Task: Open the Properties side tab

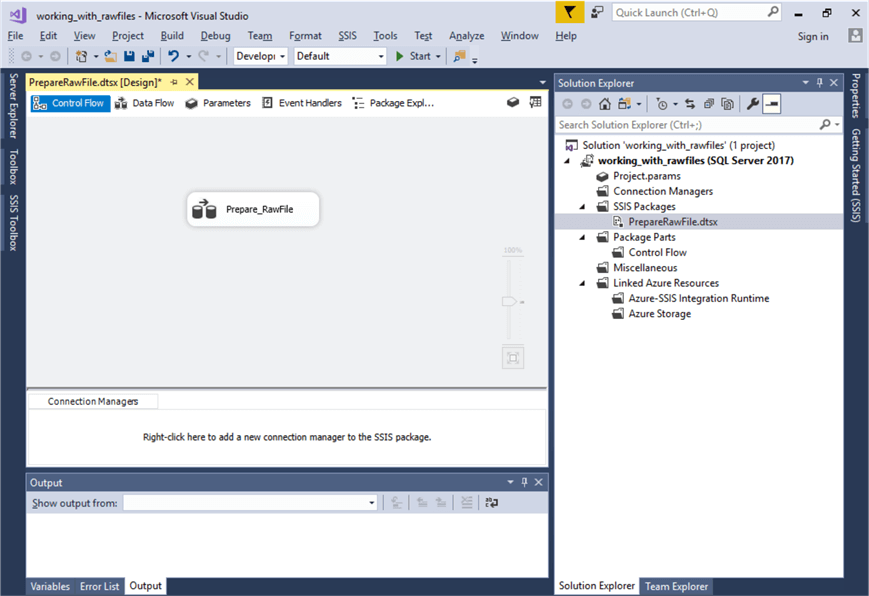Action: pos(856,96)
